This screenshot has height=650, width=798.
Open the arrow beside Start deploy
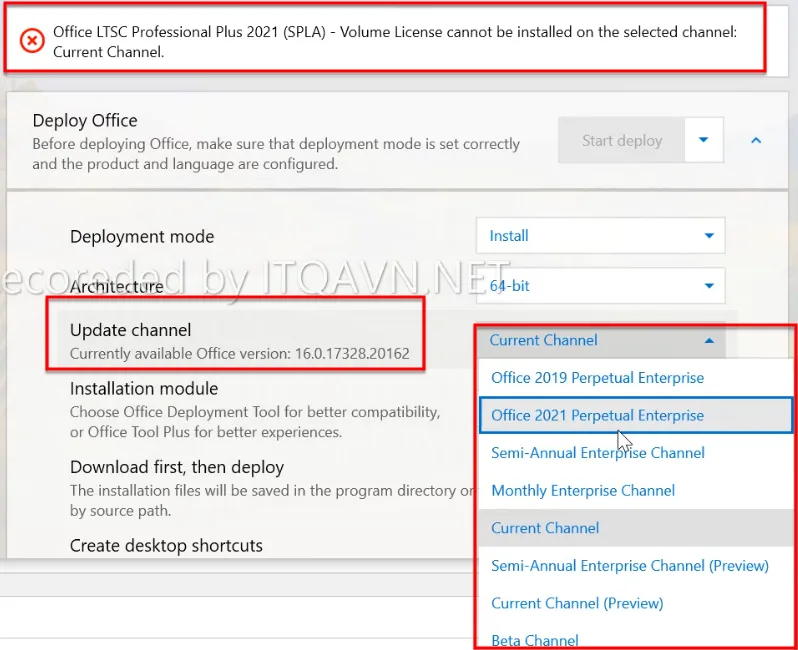point(704,140)
